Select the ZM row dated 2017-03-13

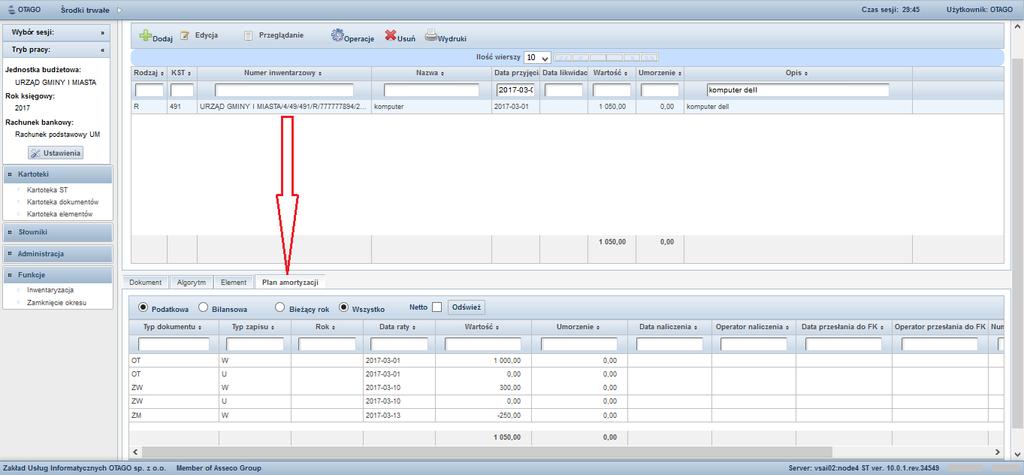[567, 416]
